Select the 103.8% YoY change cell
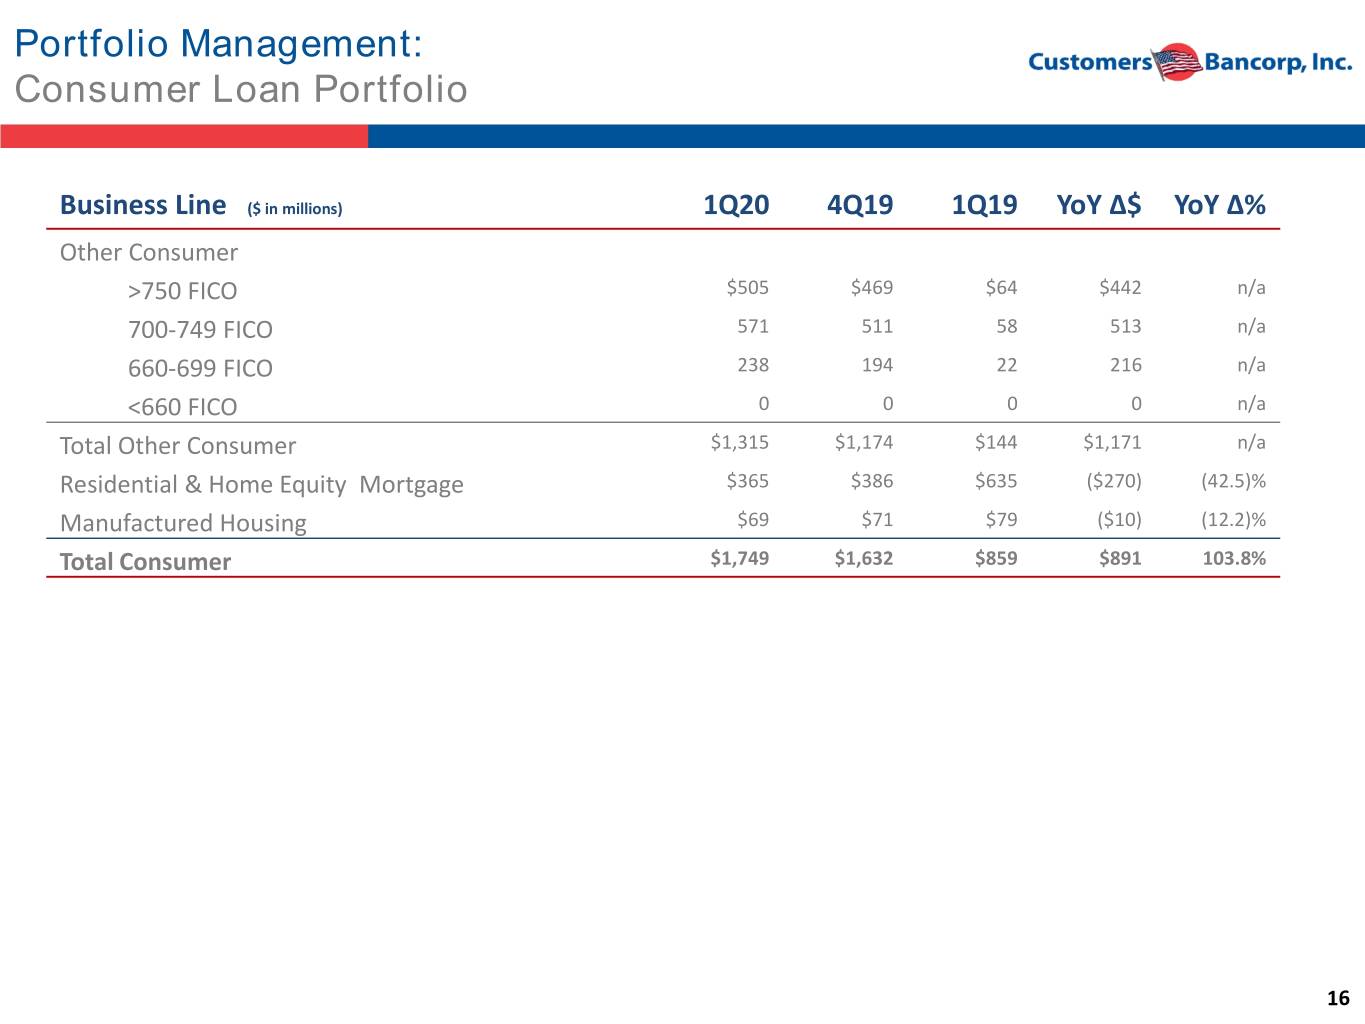 coord(1234,559)
